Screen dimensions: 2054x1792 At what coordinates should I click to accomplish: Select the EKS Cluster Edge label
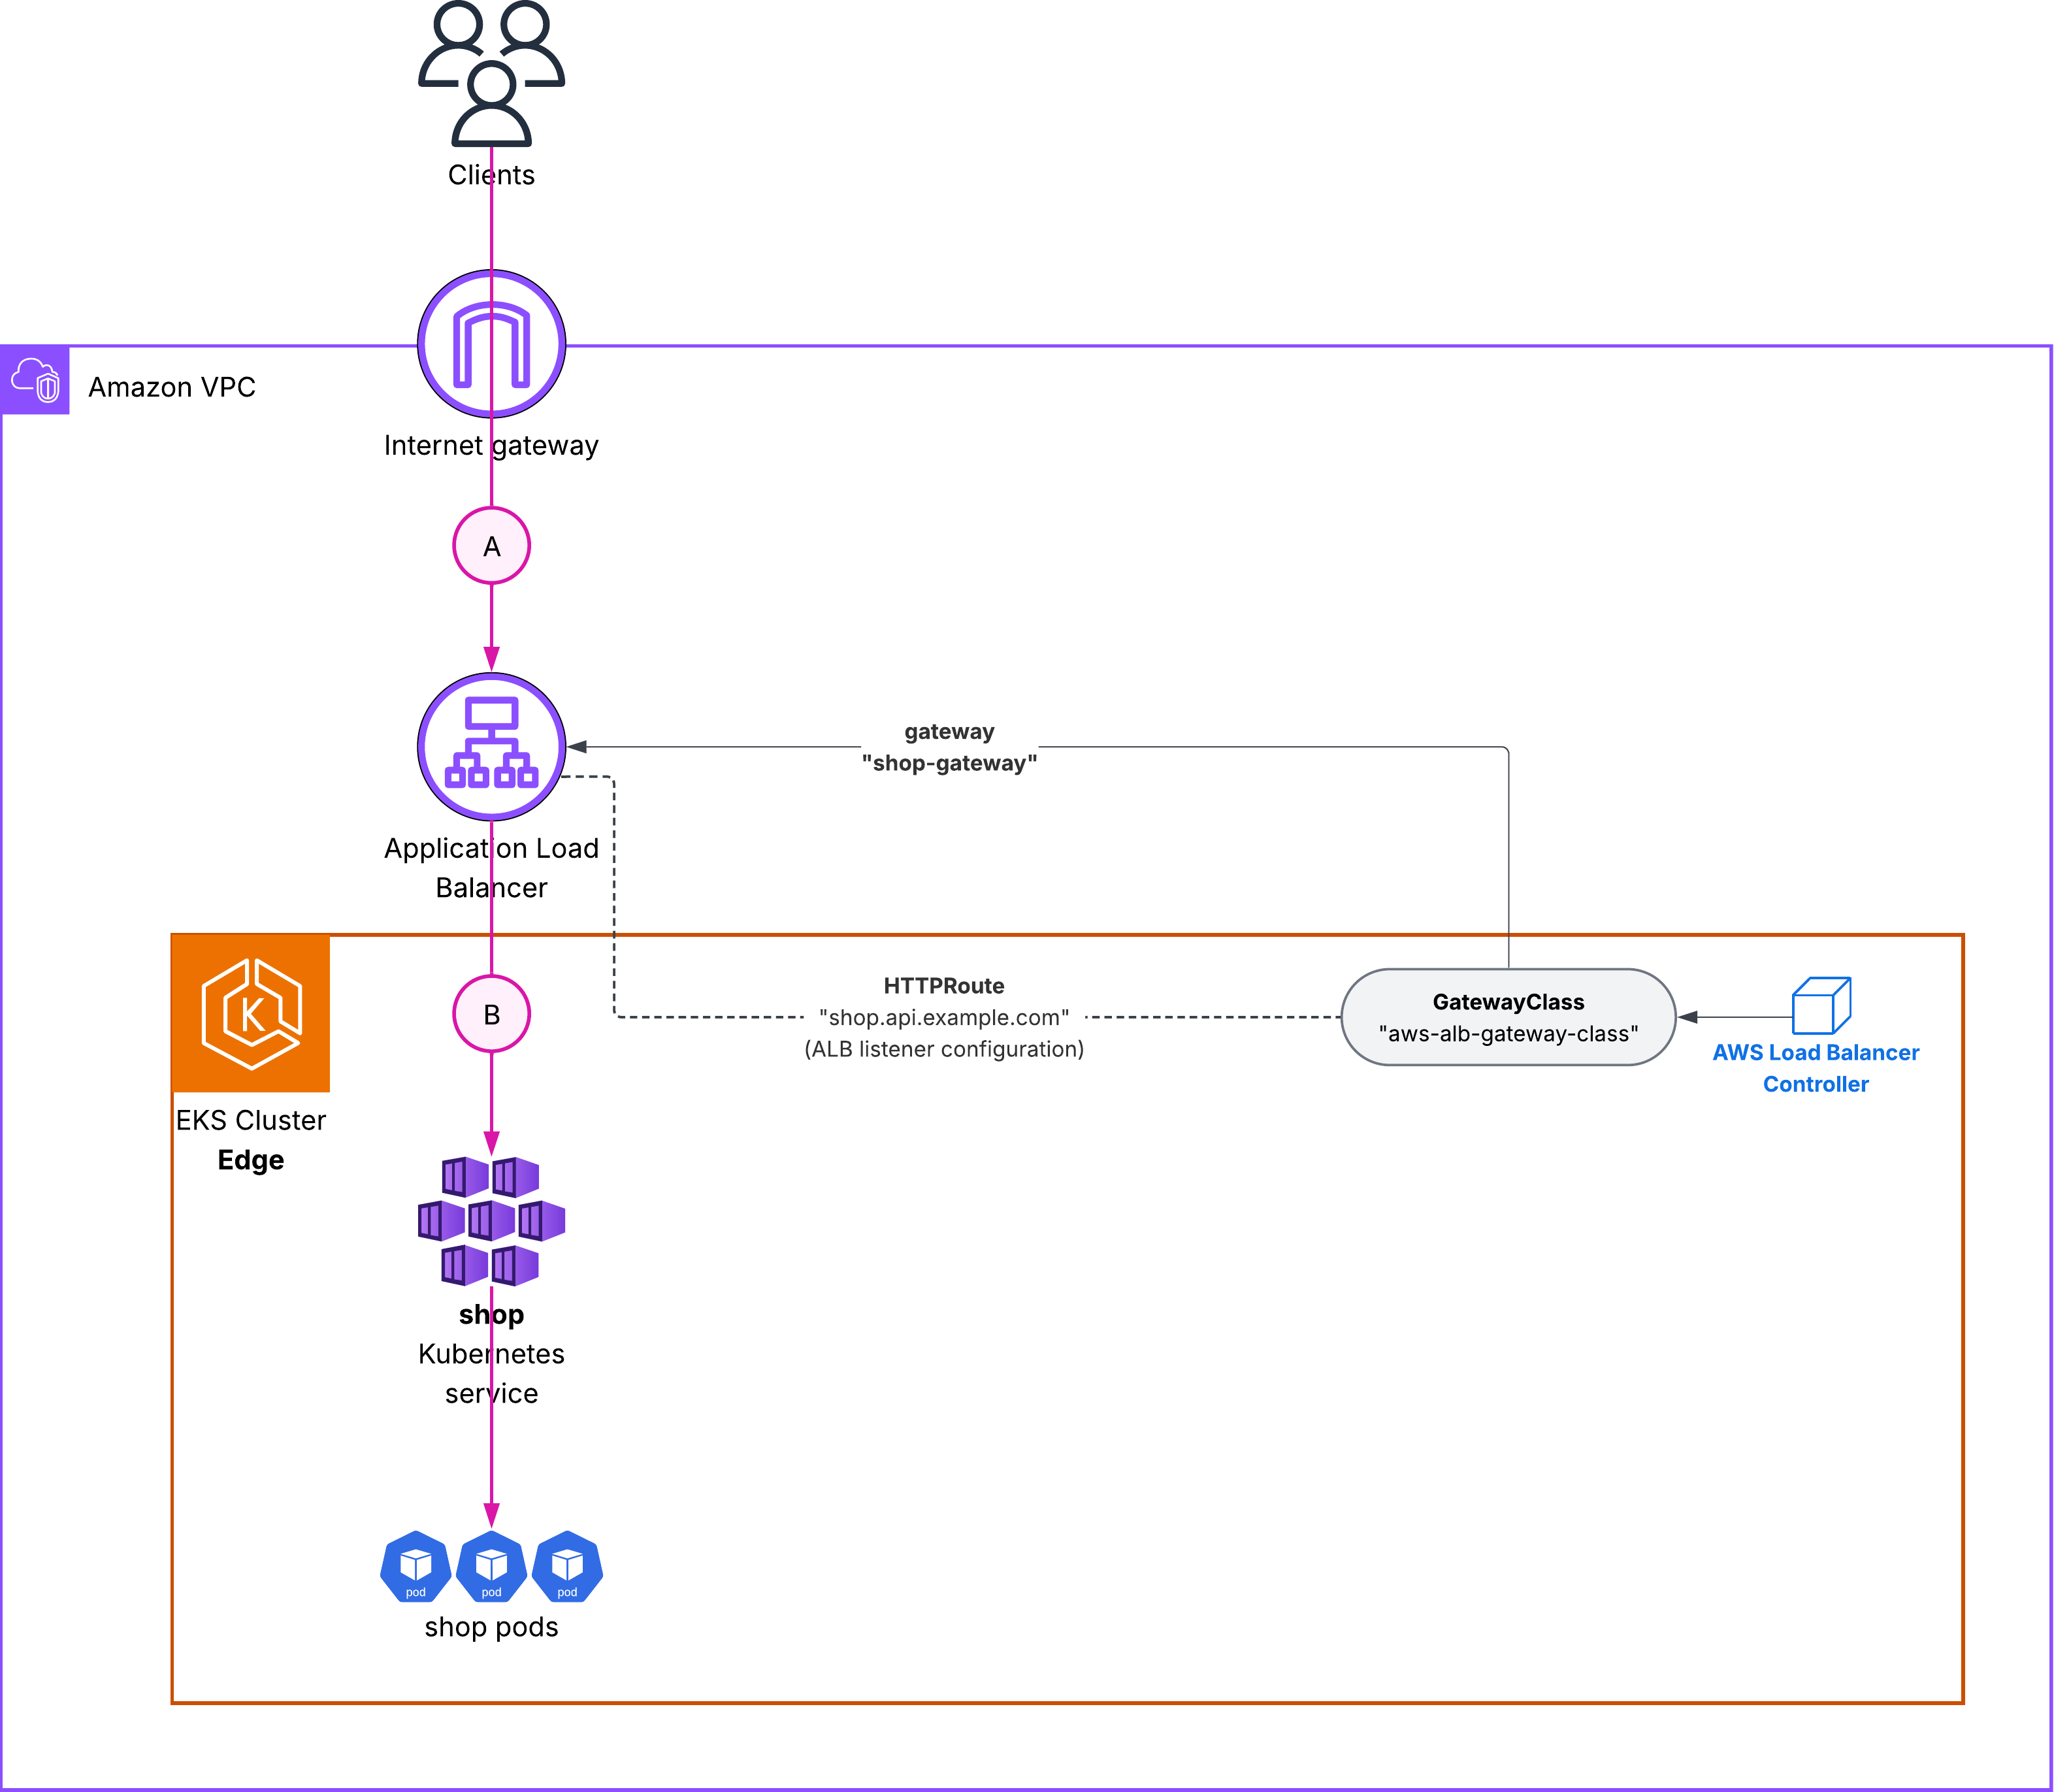[251, 1140]
